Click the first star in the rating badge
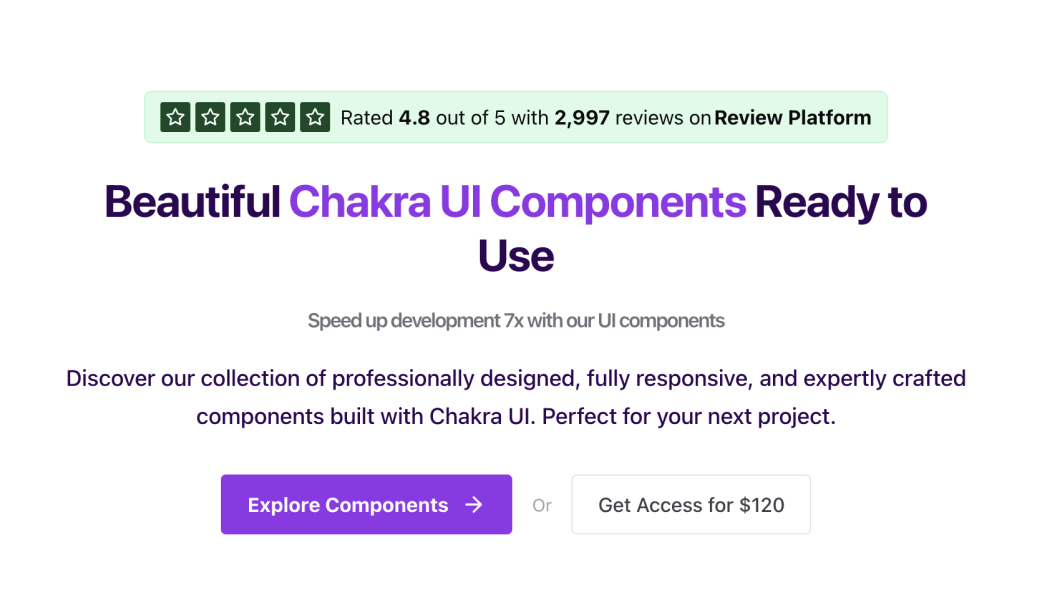Image resolution: width=1057 pixels, height=594 pixels. click(x=176, y=117)
